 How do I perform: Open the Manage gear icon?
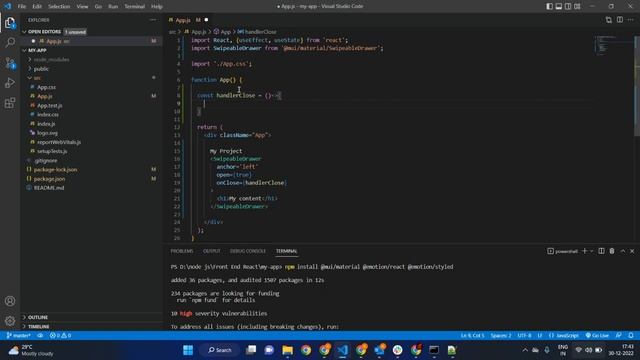point(10,321)
